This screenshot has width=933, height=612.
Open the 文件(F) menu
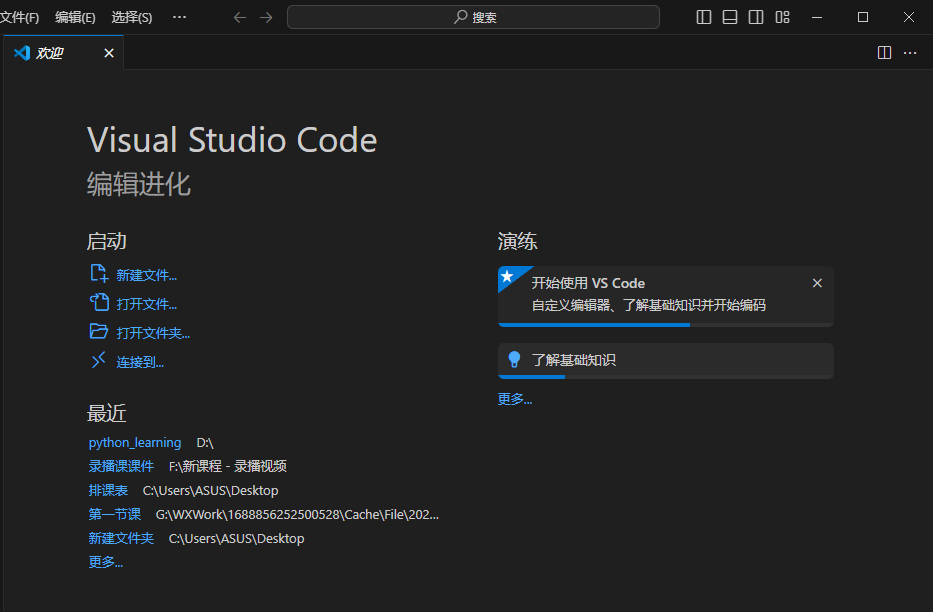tap(19, 17)
